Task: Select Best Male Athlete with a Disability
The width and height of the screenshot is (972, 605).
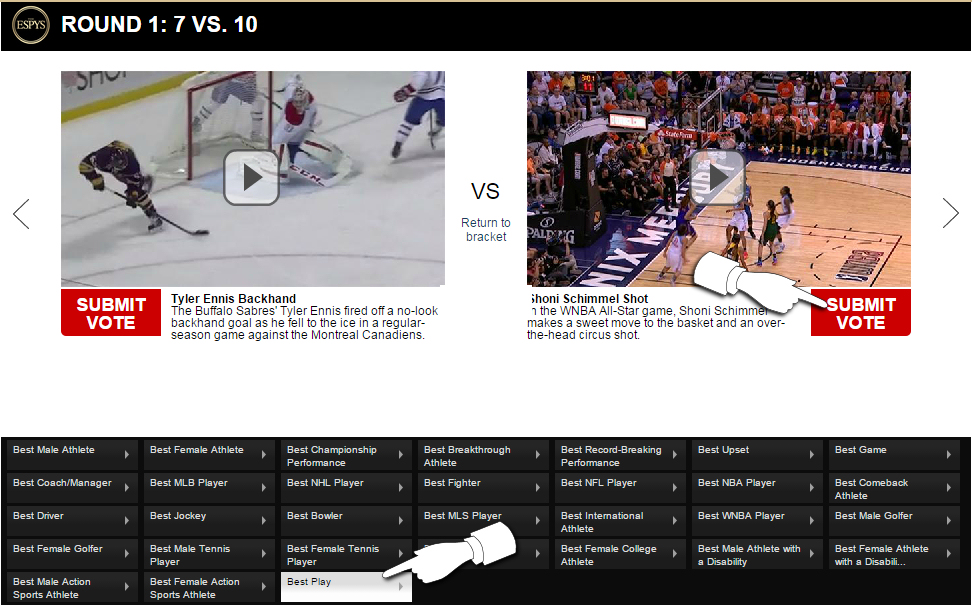Action: coord(757,553)
